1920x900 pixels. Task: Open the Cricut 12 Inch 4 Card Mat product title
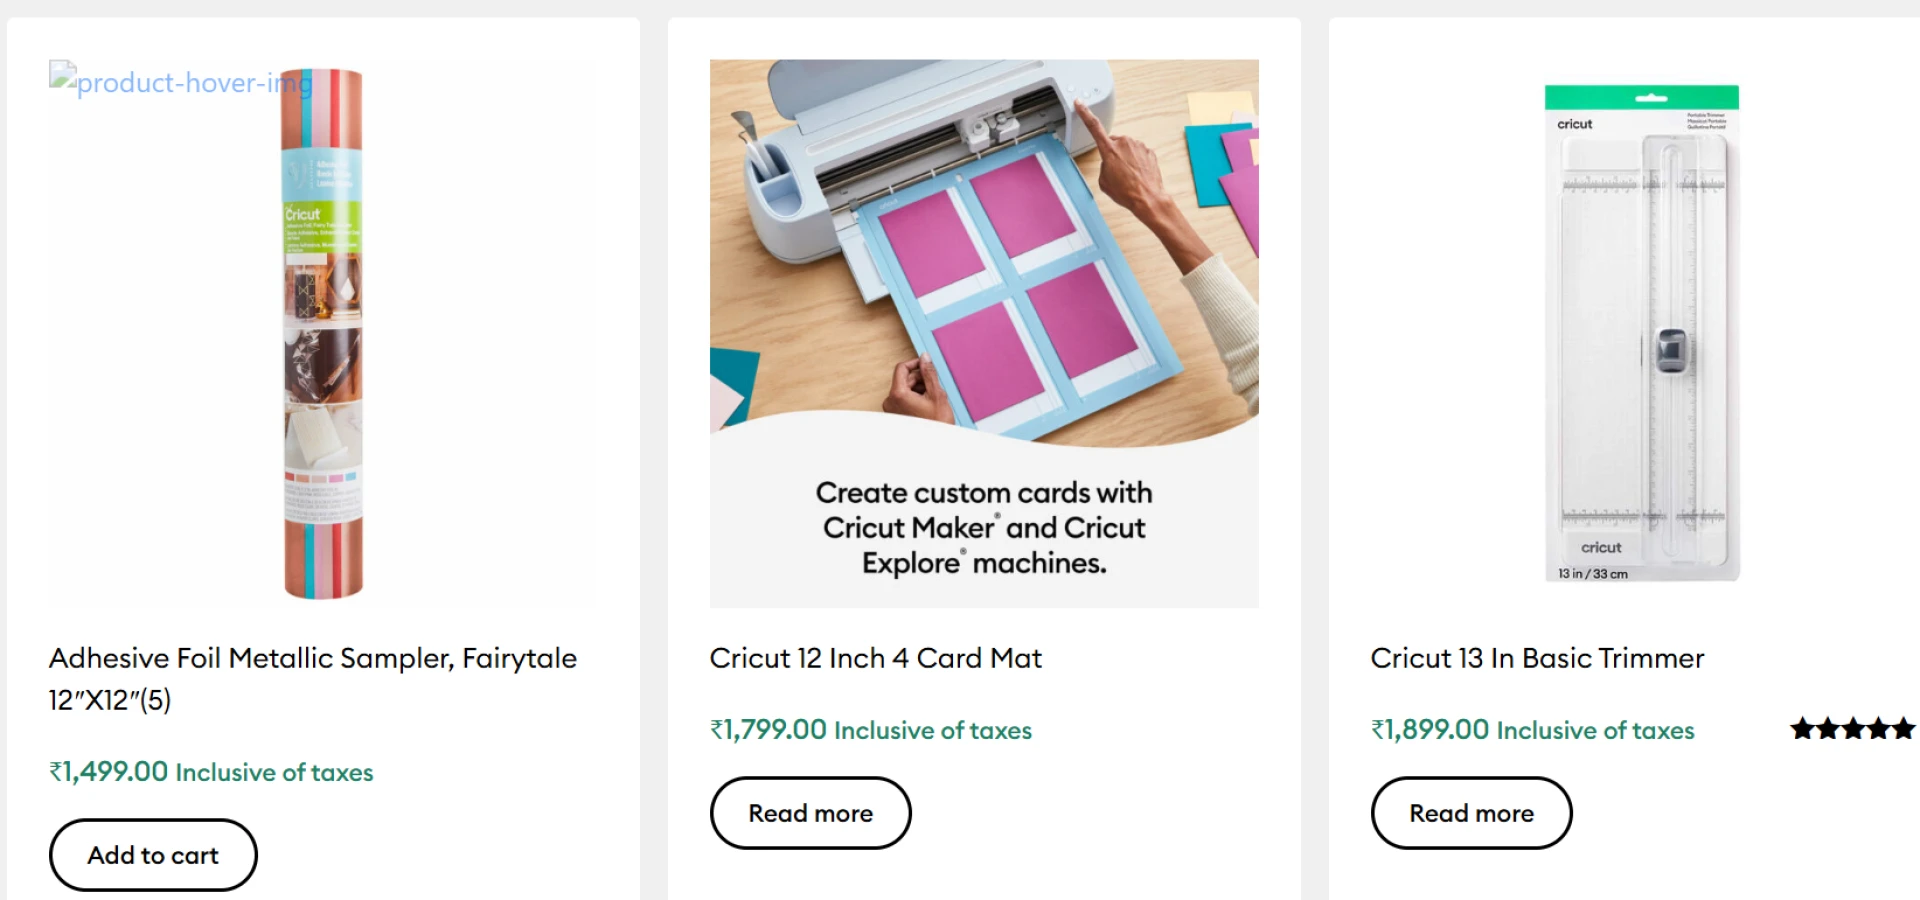tap(875, 658)
